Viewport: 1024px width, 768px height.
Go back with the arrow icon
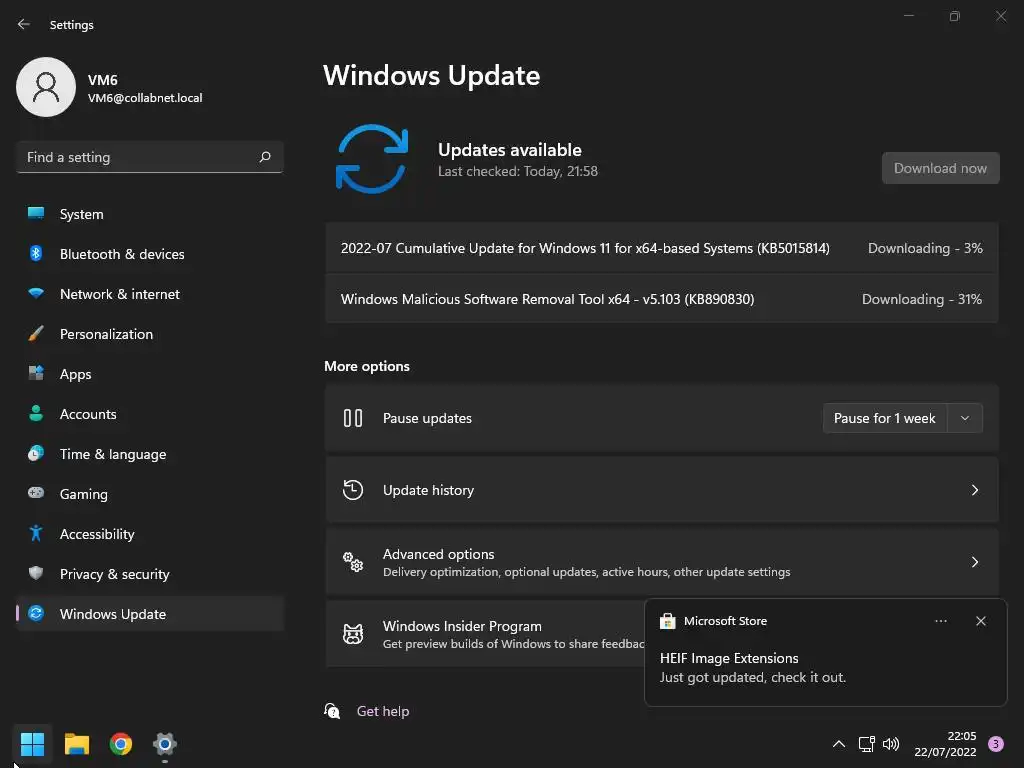coord(24,24)
